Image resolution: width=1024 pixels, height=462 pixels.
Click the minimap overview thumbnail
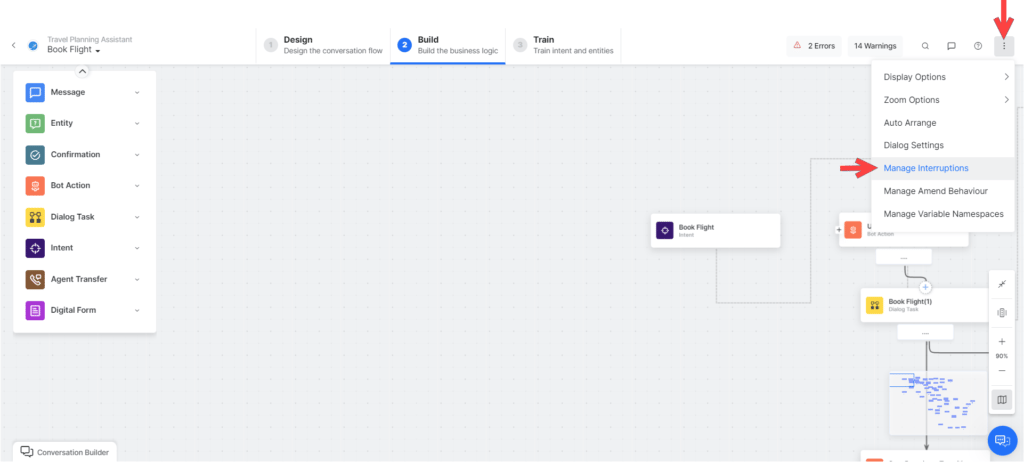pyautogui.click(x=938, y=403)
